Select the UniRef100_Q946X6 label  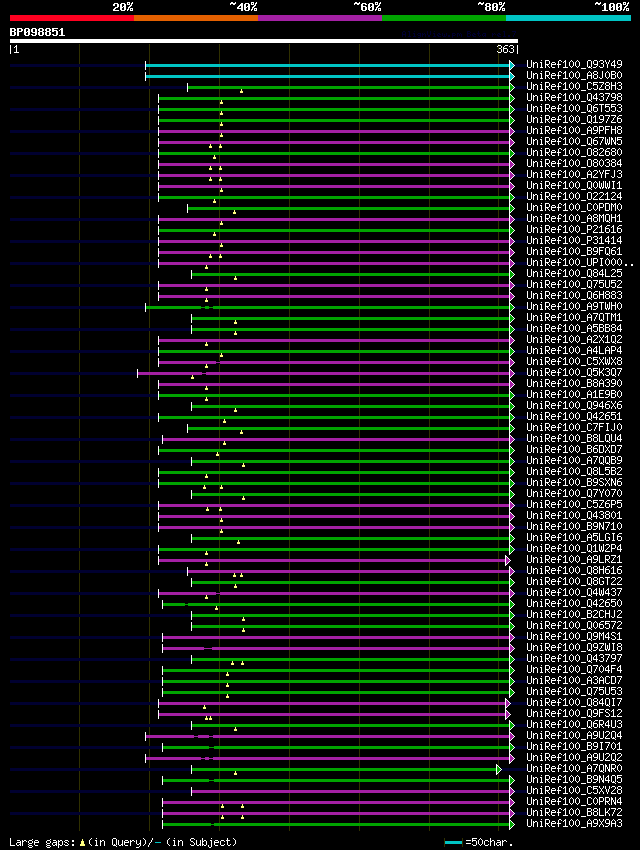[574, 405]
